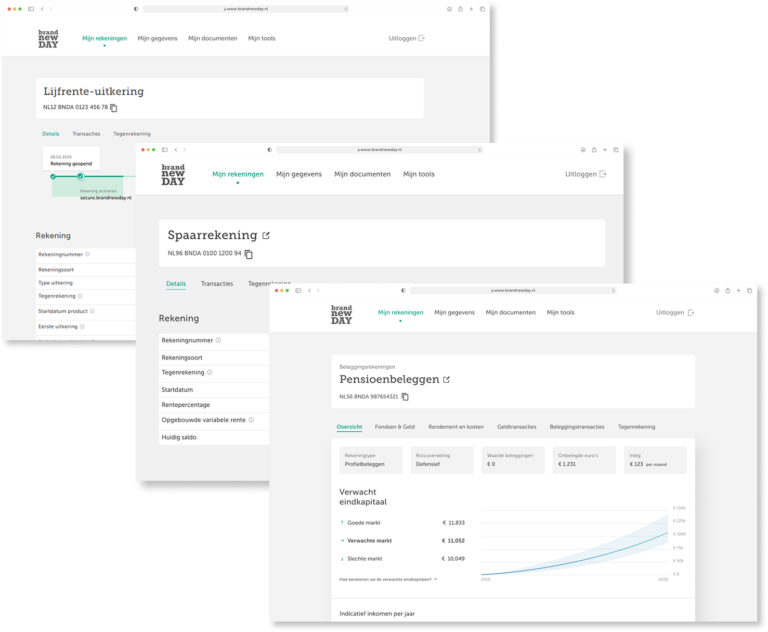The height and width of the screenshot is (632, 768).
Task: Click Uitloggen in the Pensioenbeleggen window
Action: (674, 312)
